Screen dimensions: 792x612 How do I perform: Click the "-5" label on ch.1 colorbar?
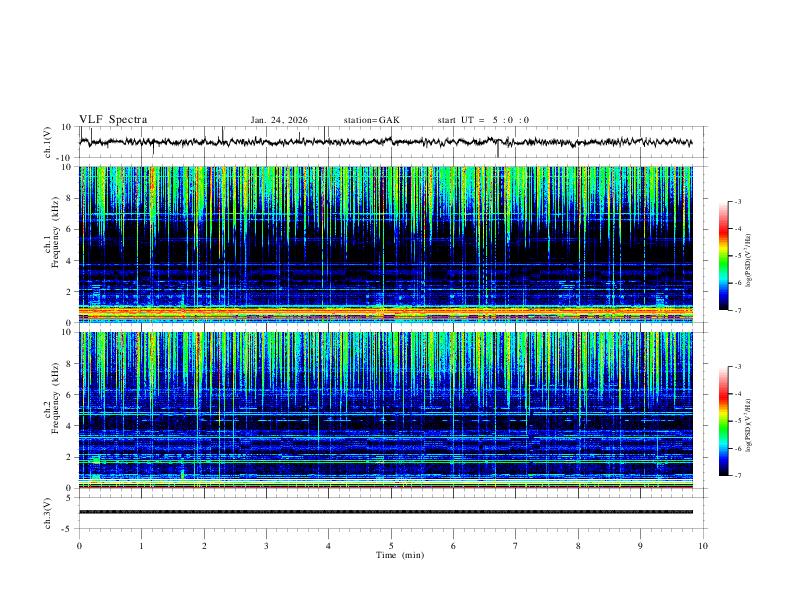(x=737, y=256)
